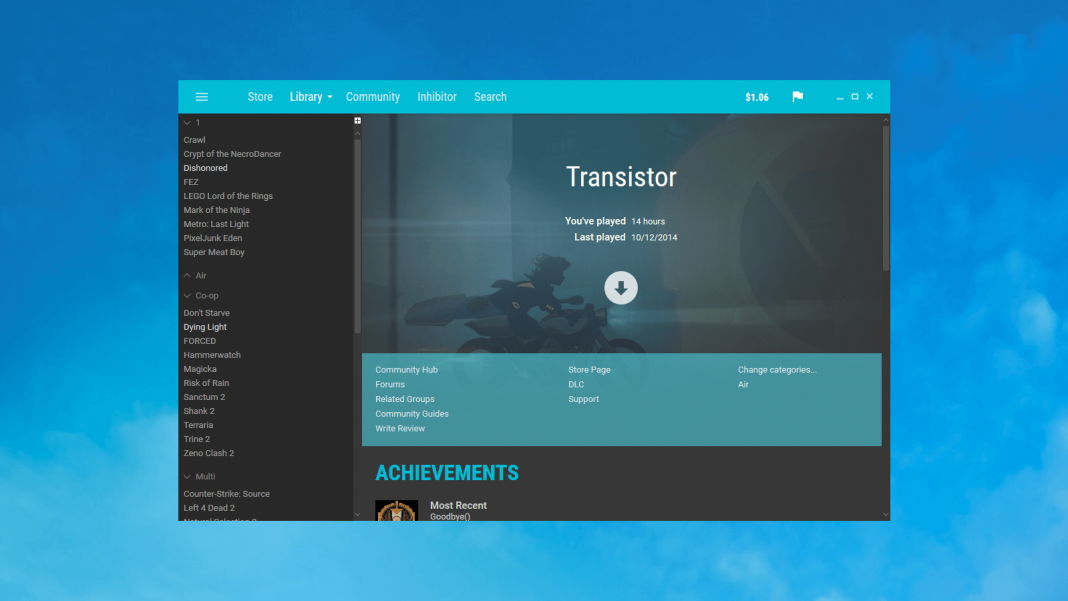Open the Support link
Viewport: 1068px width, 601px height.
tap(584, 399)
